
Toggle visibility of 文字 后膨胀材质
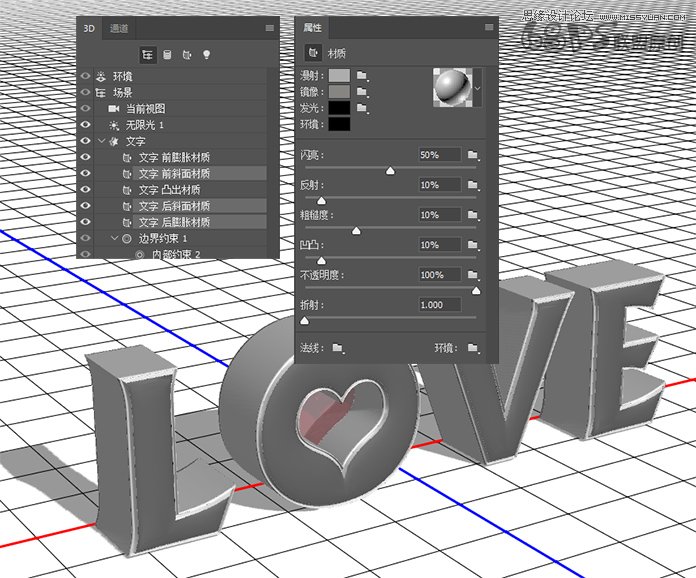[x=85, y=222]
